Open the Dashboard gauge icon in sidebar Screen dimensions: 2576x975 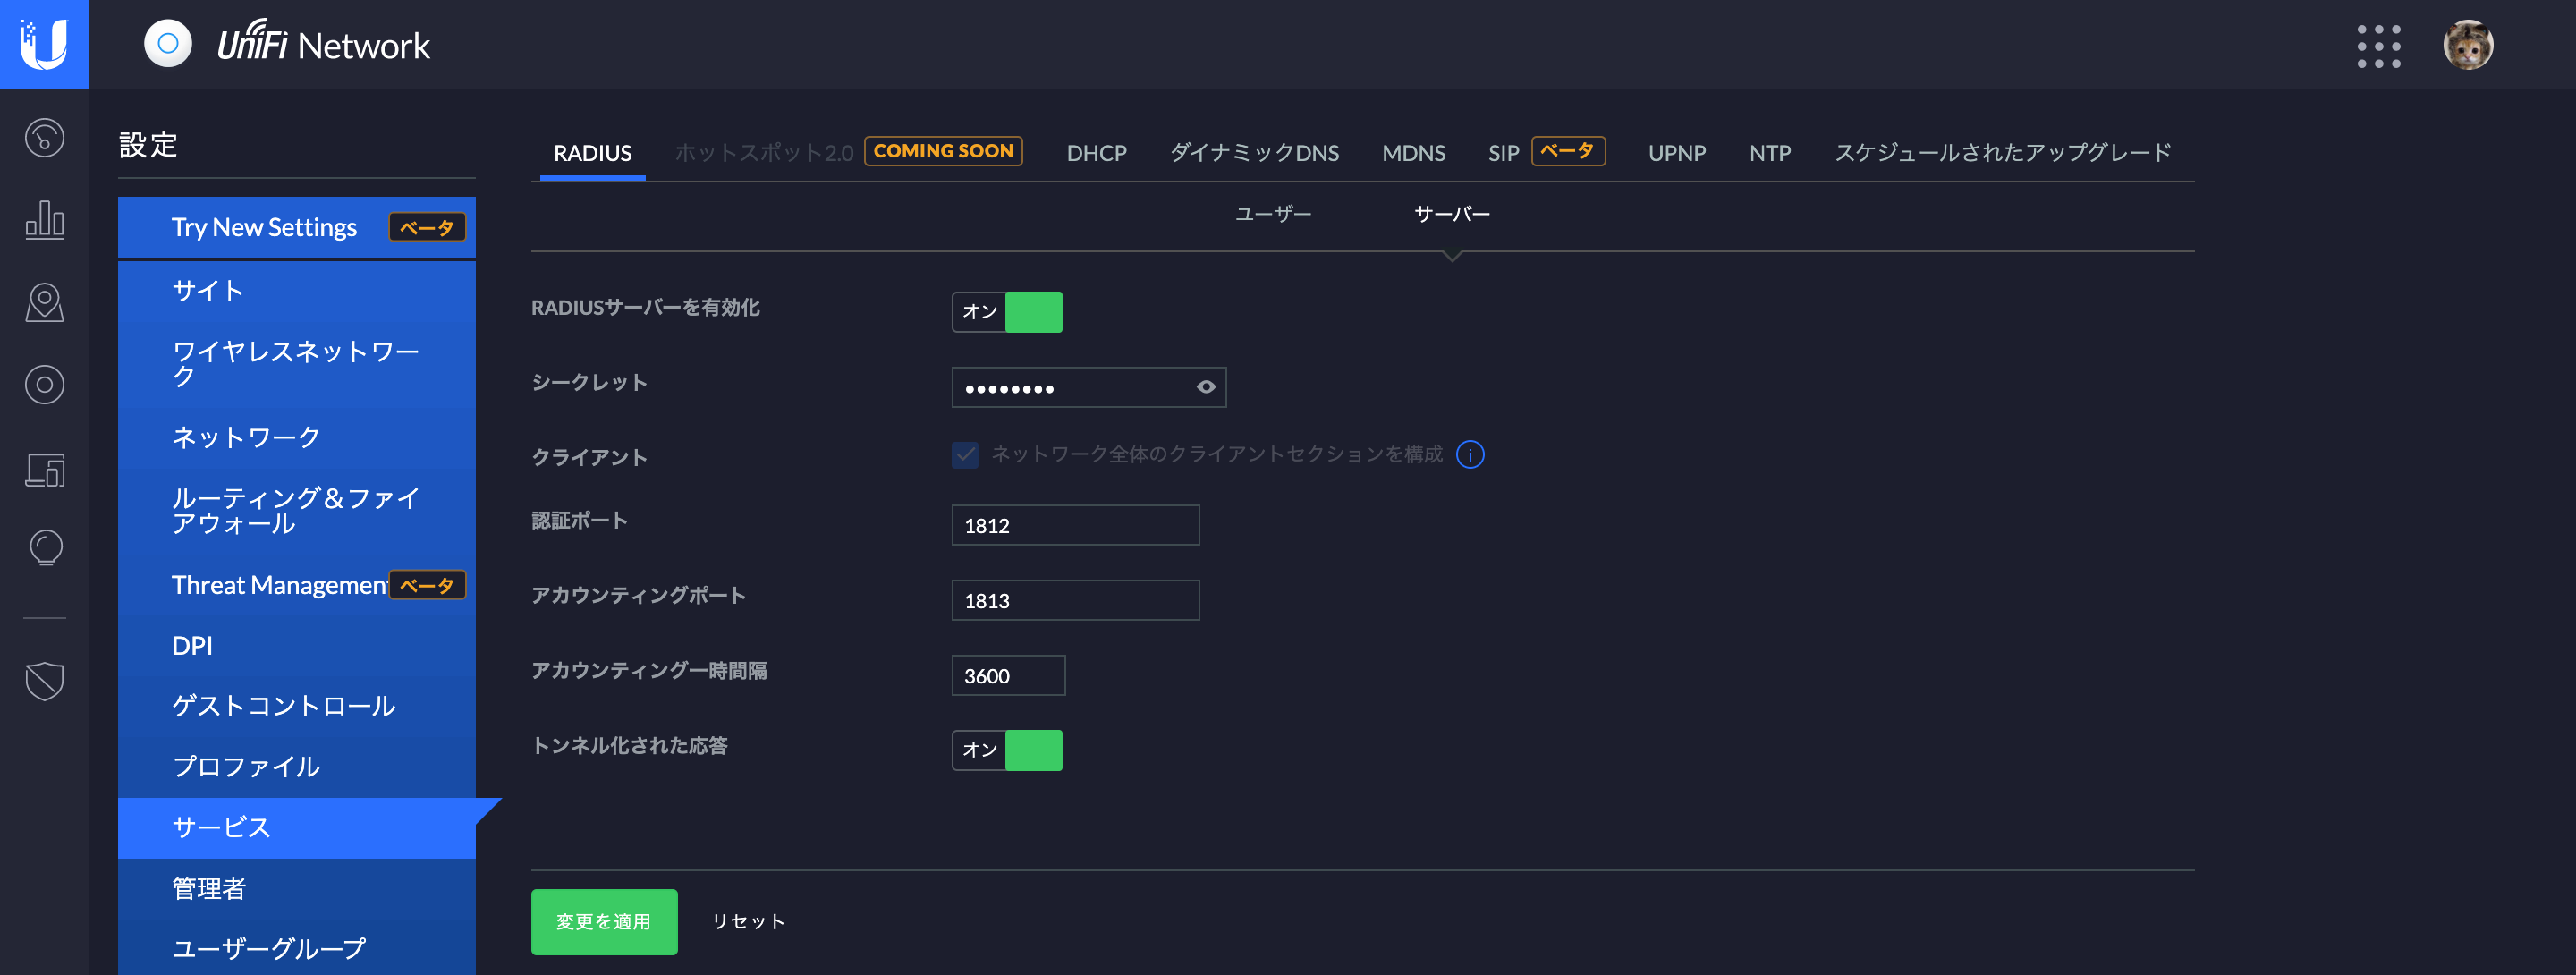44,138
